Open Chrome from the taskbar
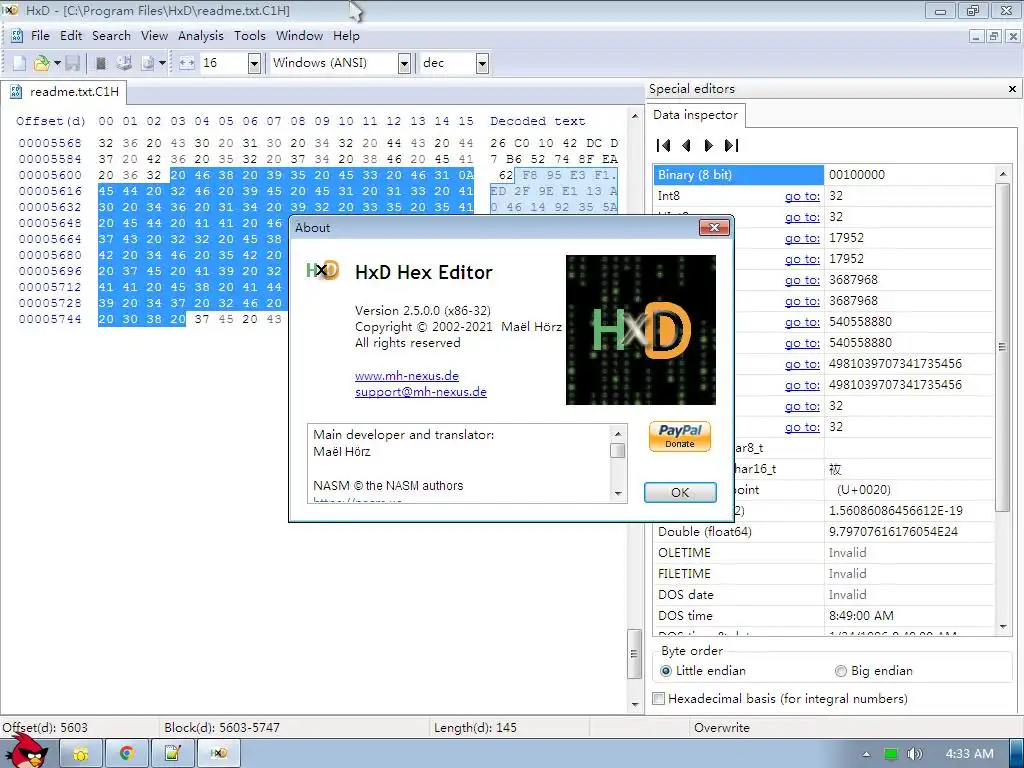1024x768 pixels. [127, 754]
